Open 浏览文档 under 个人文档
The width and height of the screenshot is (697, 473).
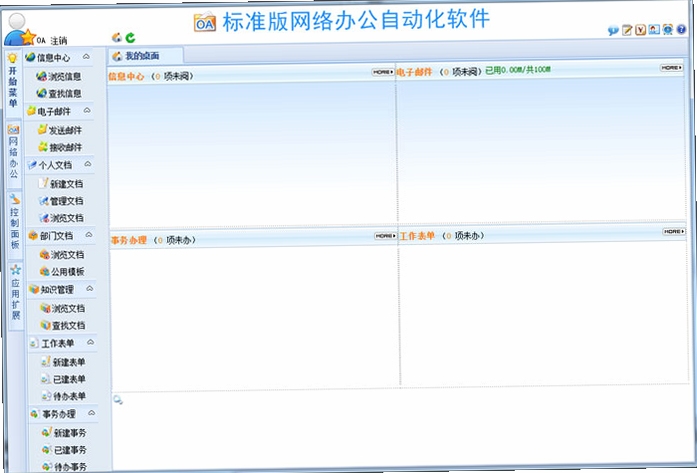[62, 218]
